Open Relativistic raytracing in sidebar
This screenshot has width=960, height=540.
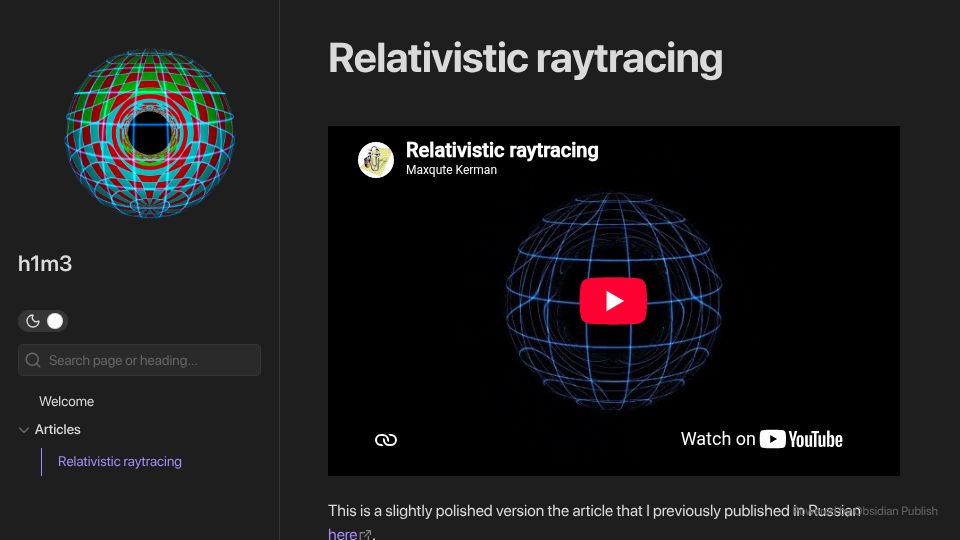119,462
